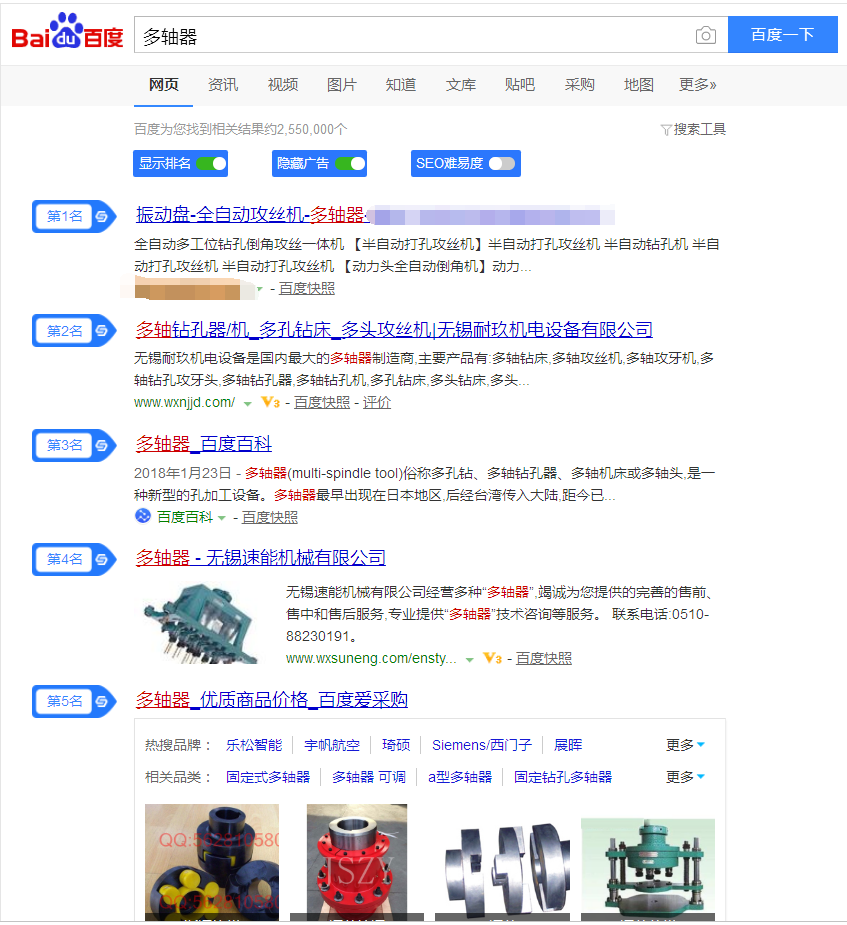Select the 多轴器 可调 category link
This screenshot has height=925, width=847.
coord(369,777)
